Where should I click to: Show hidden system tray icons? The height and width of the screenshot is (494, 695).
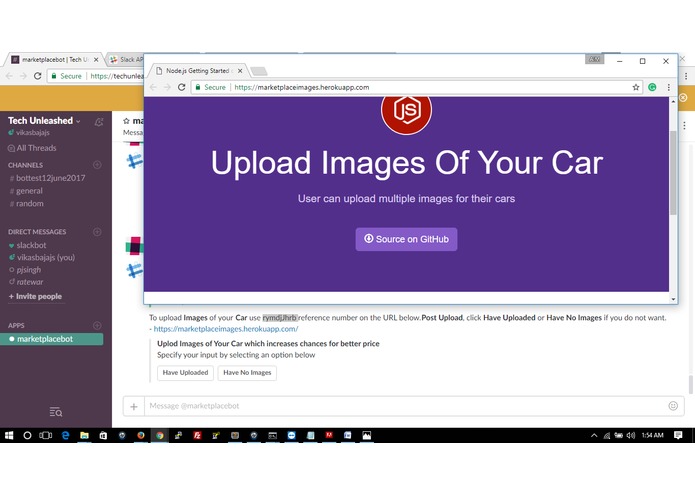[594, 436]
